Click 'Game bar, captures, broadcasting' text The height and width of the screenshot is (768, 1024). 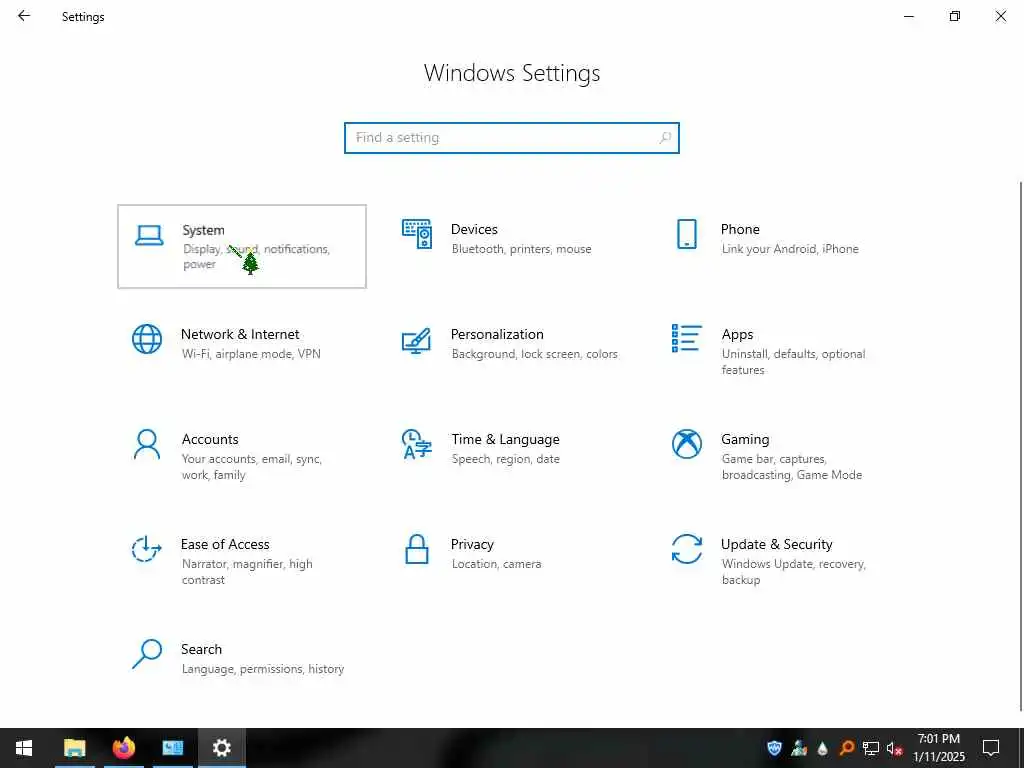coord(792,467)
